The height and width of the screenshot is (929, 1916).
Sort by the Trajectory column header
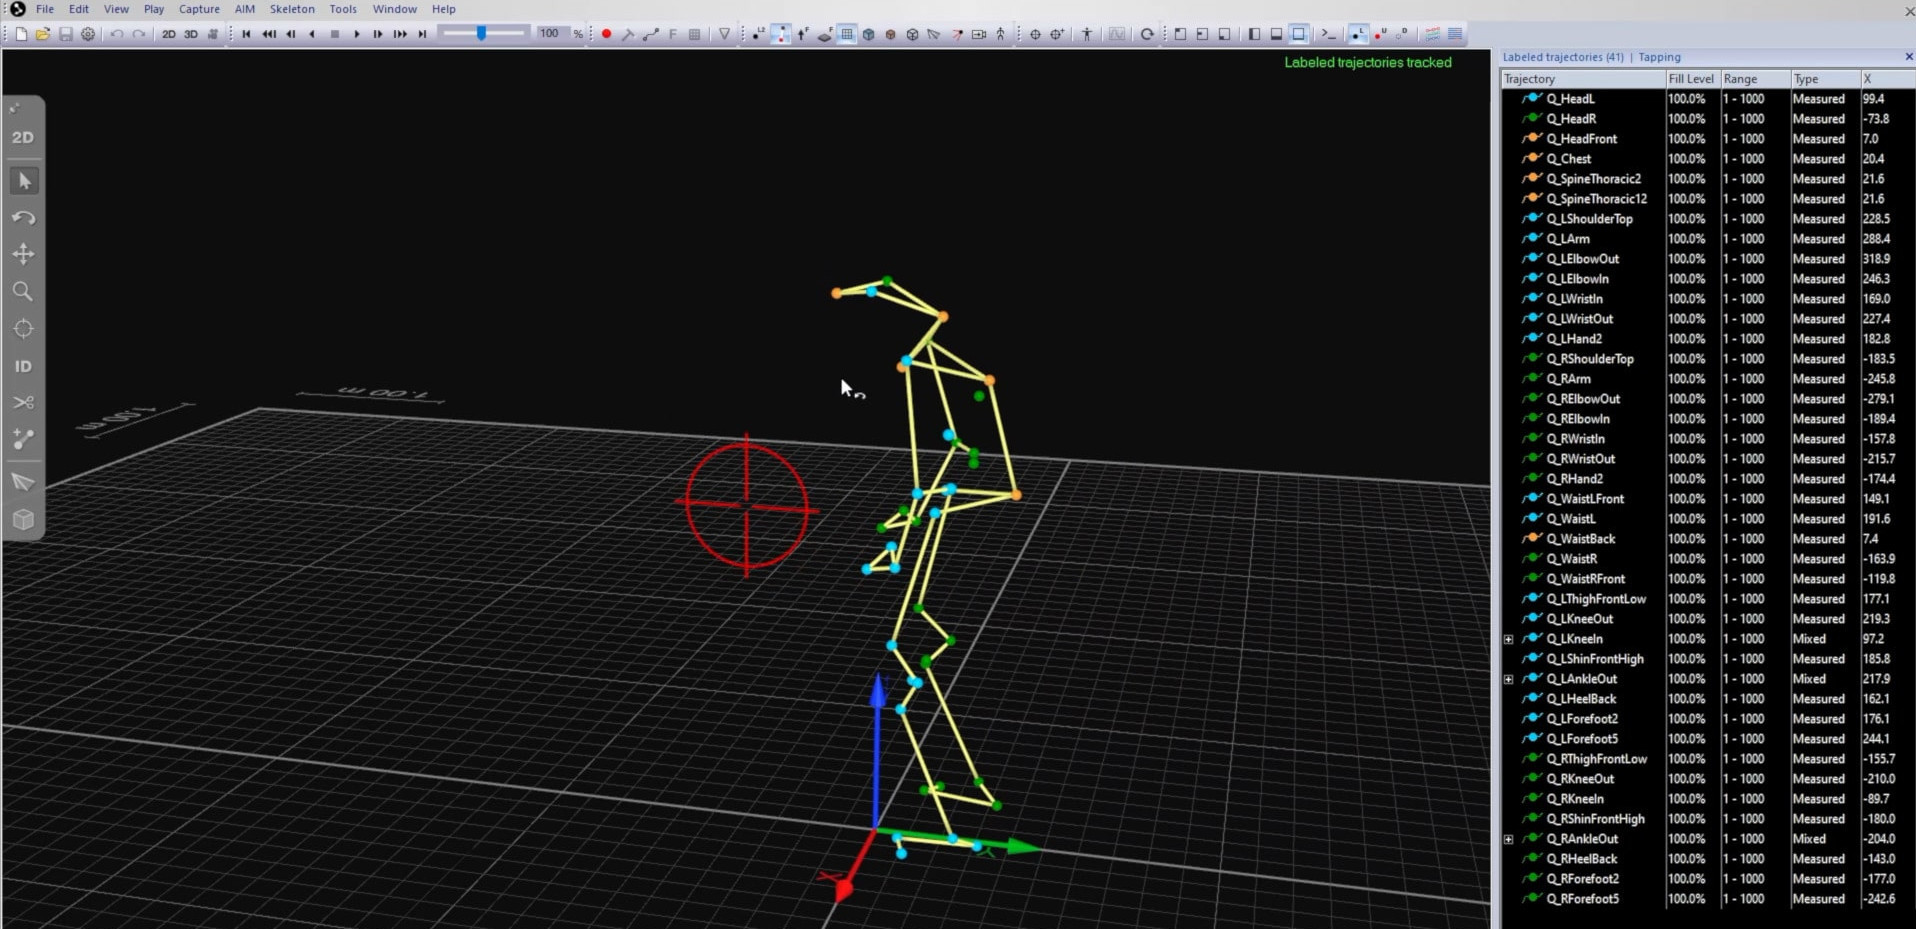coord(1583,79)
